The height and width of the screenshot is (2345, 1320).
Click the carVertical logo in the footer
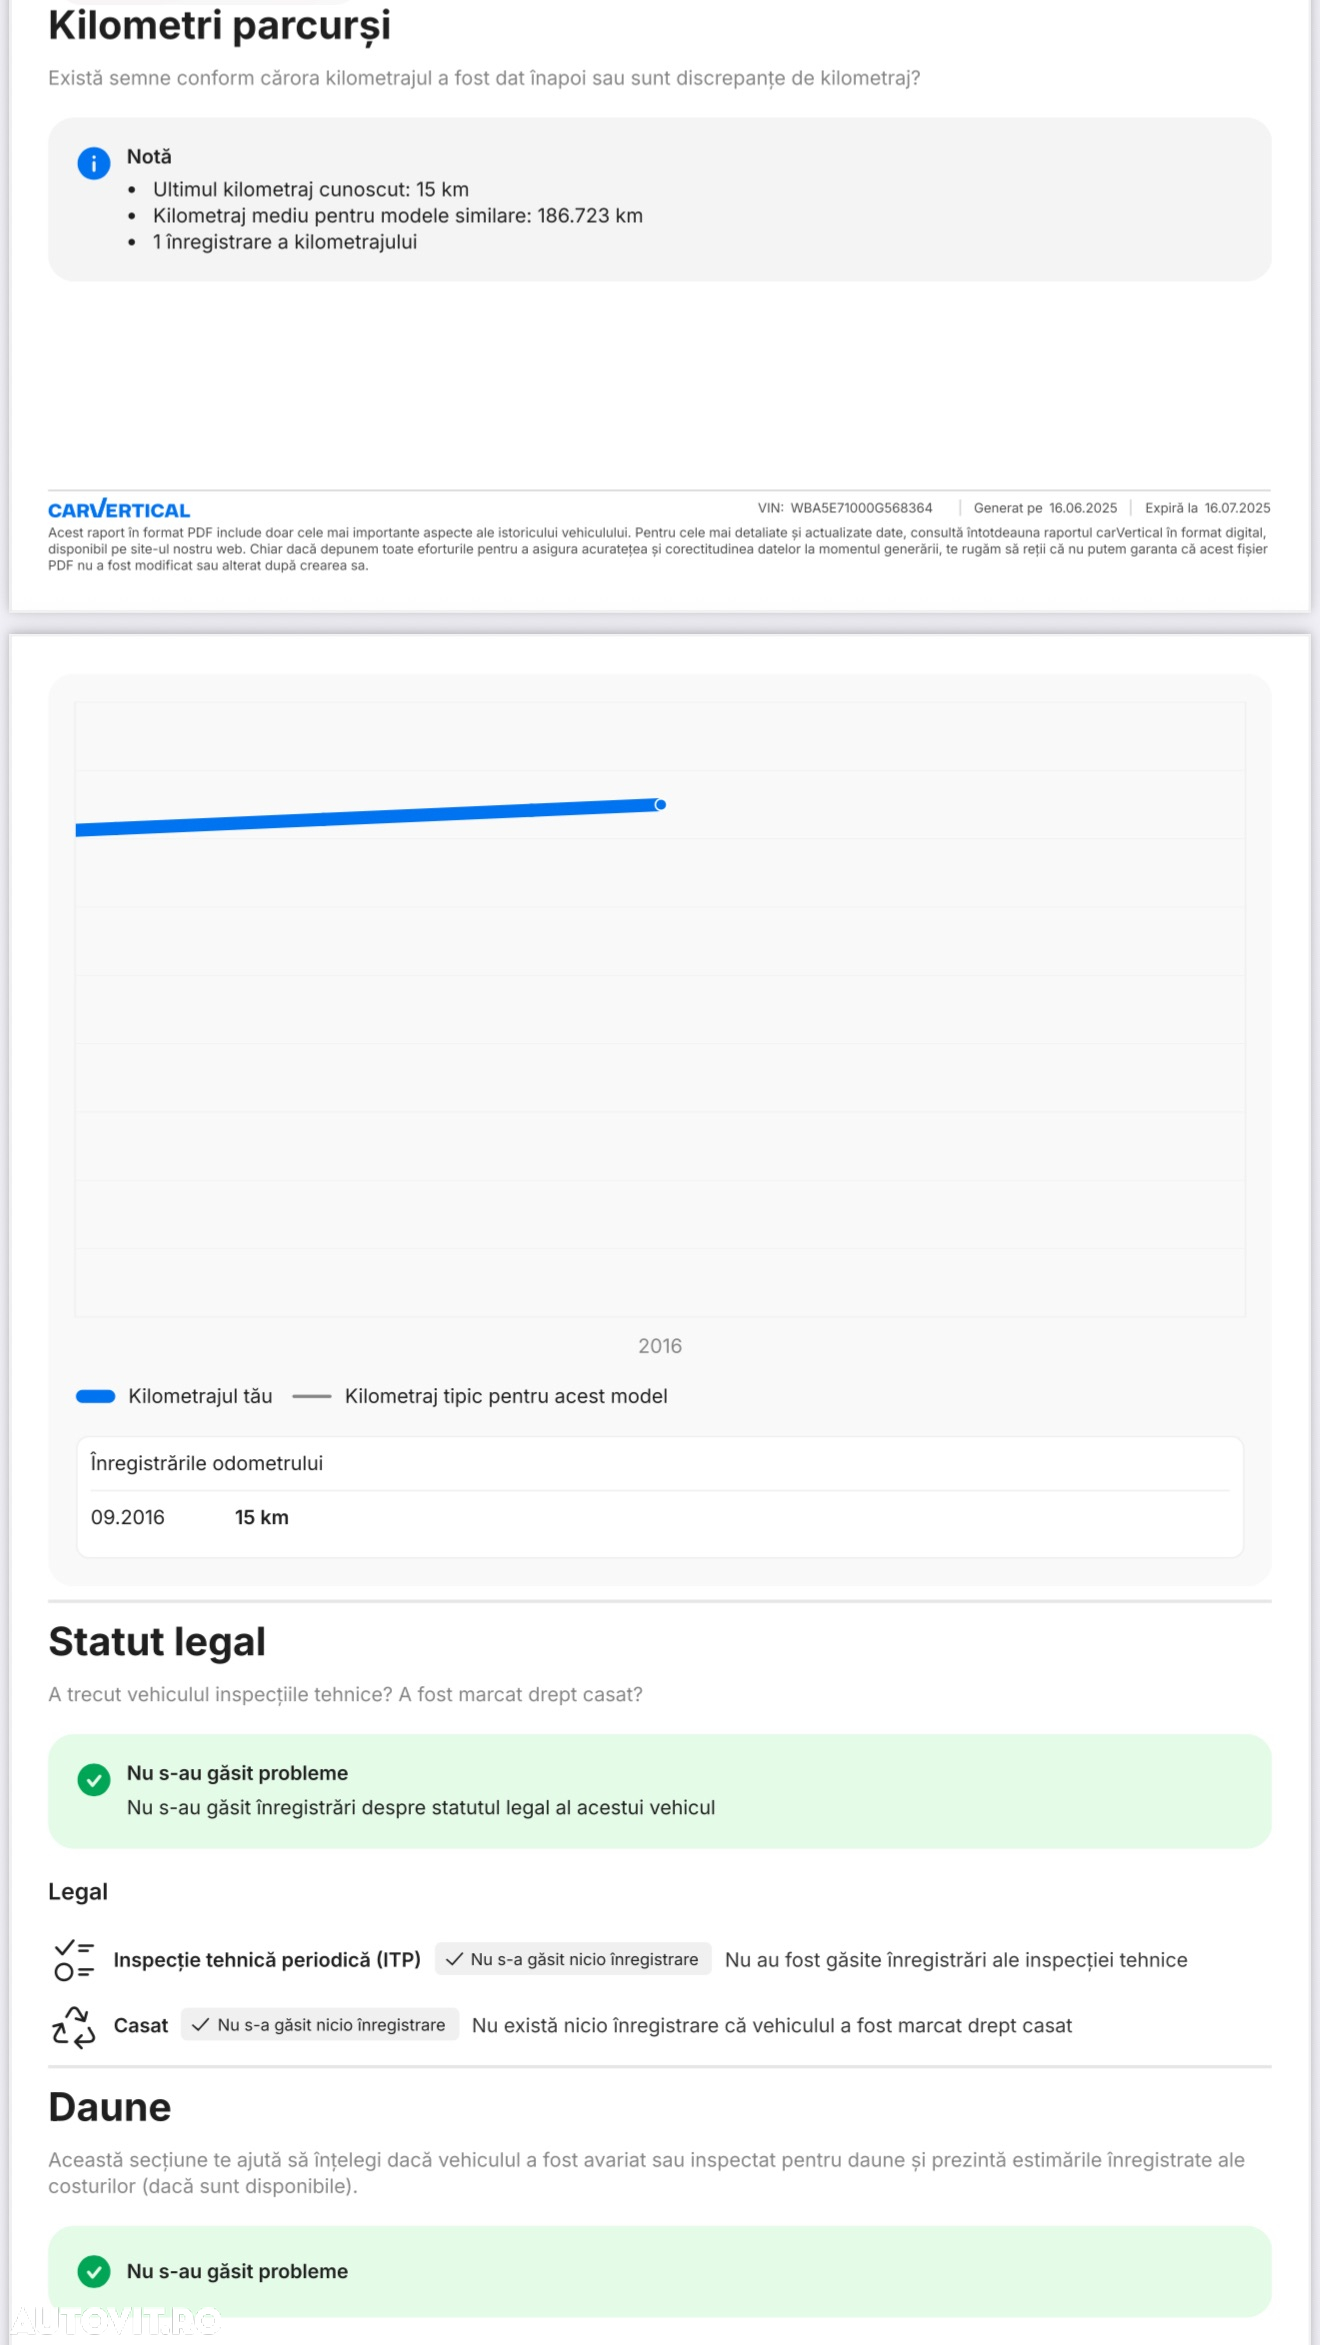point(119,509)
